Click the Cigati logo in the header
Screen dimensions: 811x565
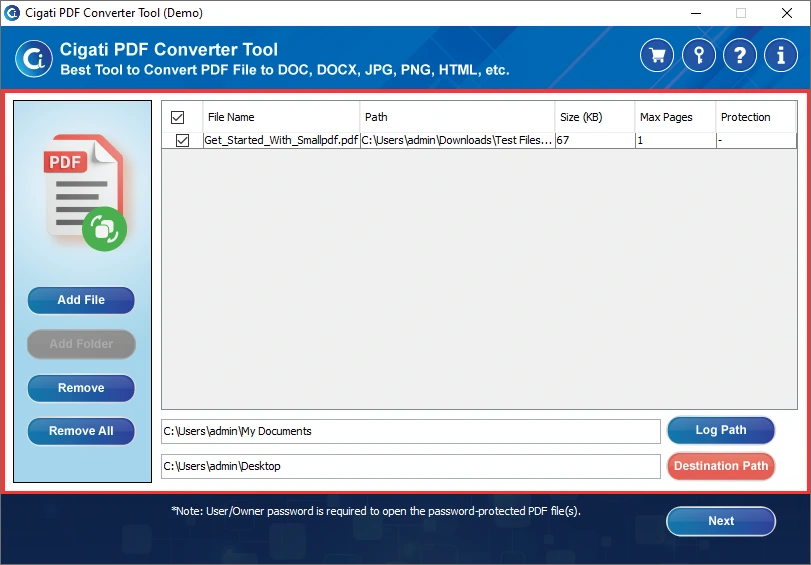click(x=34, y=58)
